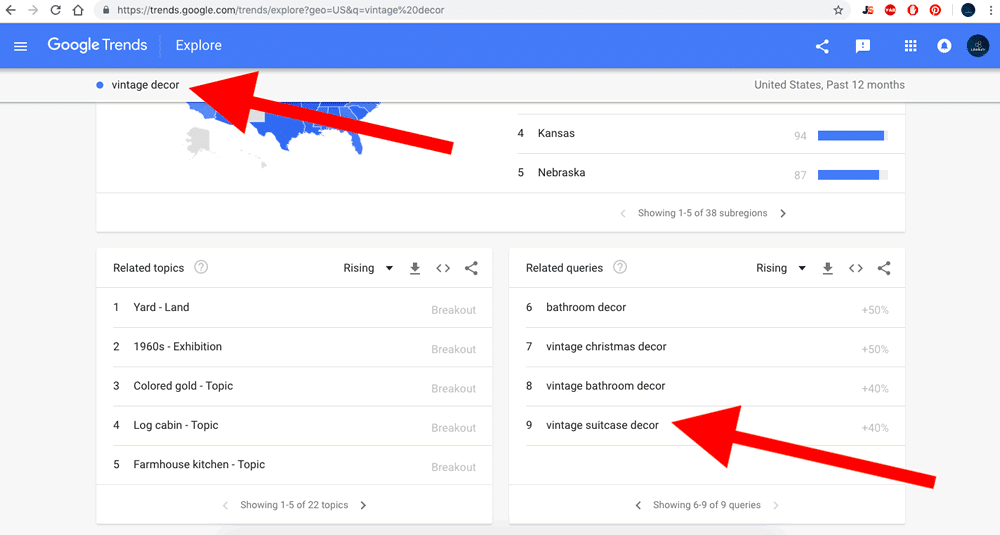1000x535 pixels.
Task: Click the share icon in the header
Action: point(822,46)
